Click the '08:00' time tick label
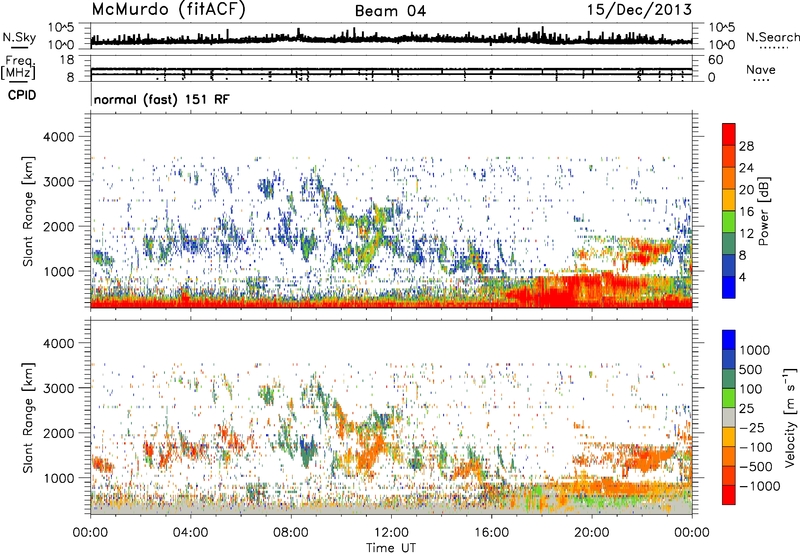The width and height of the screenshot is (800, 554). click(291, 533)
